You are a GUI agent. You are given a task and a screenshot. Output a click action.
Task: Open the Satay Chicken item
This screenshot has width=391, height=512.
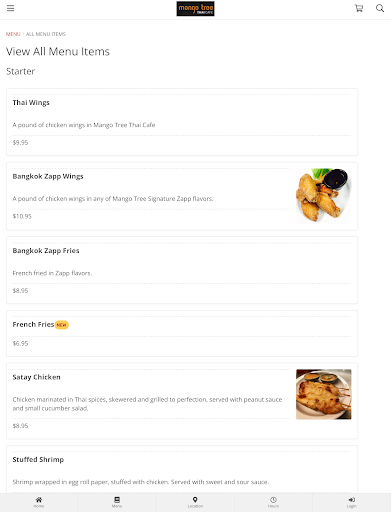[x=182, y=401]
